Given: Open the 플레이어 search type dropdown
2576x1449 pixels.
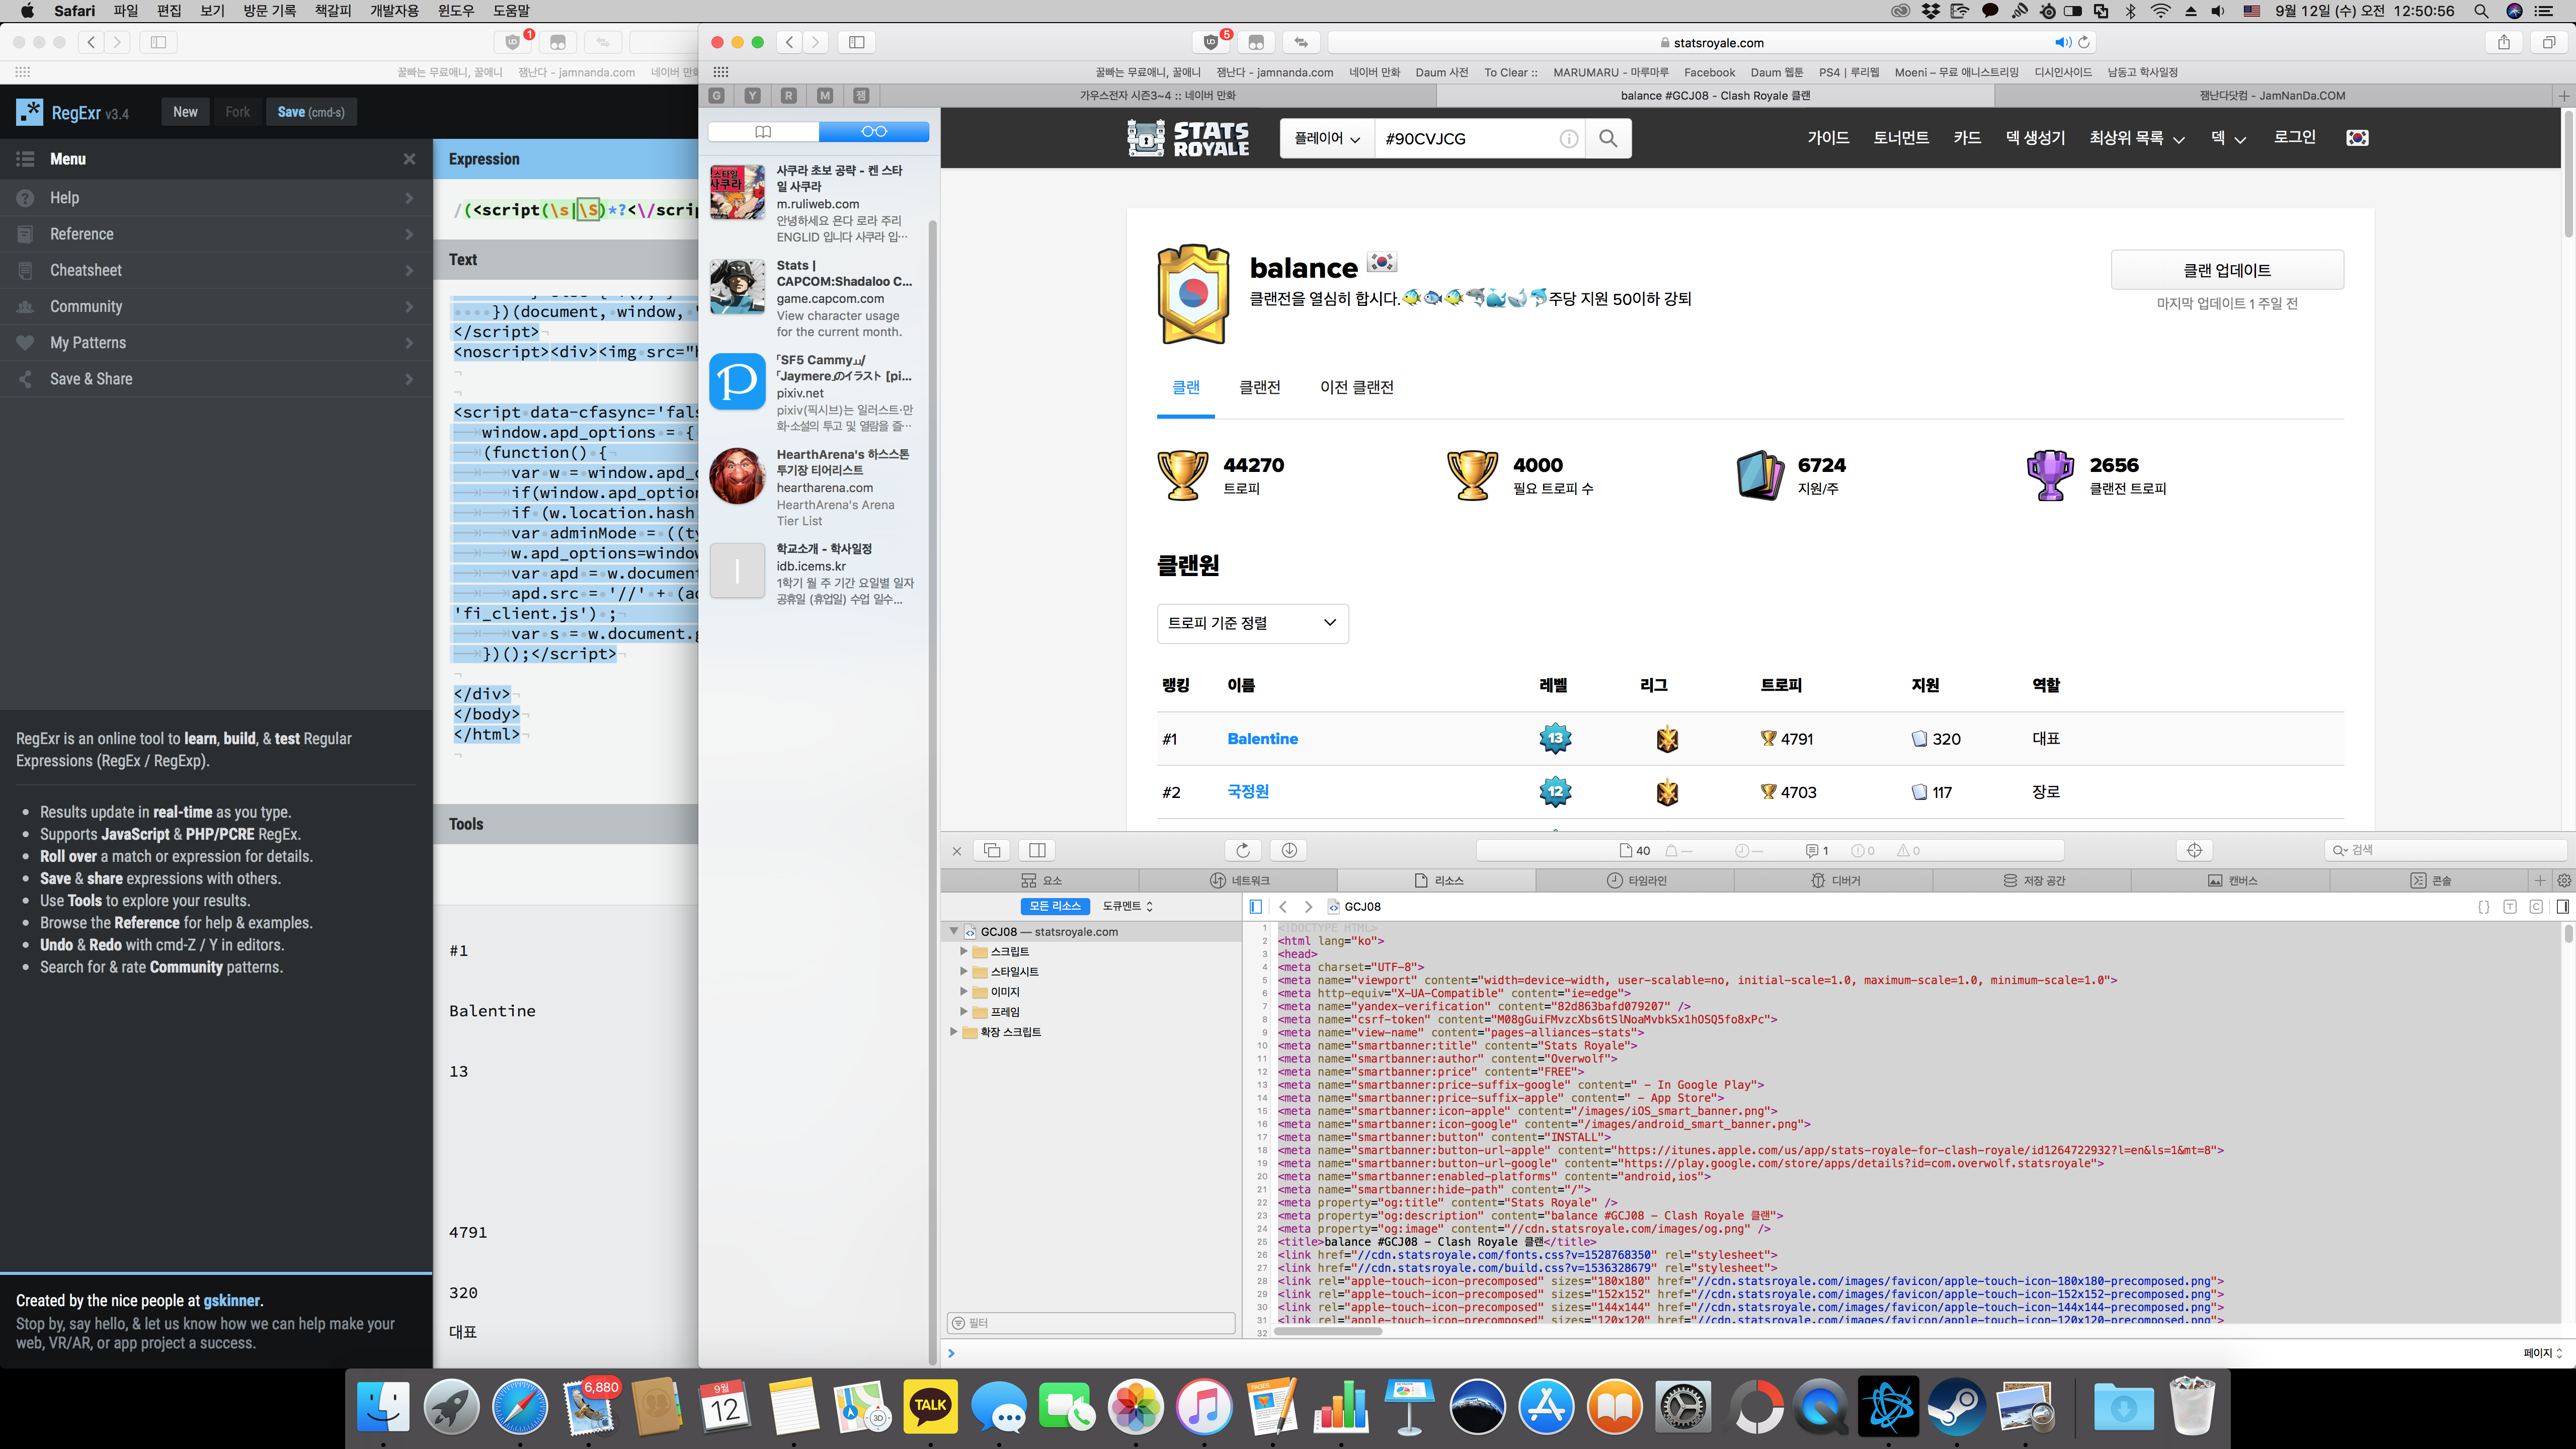Looking at the screenshot, I should [x=1326, y=138].
